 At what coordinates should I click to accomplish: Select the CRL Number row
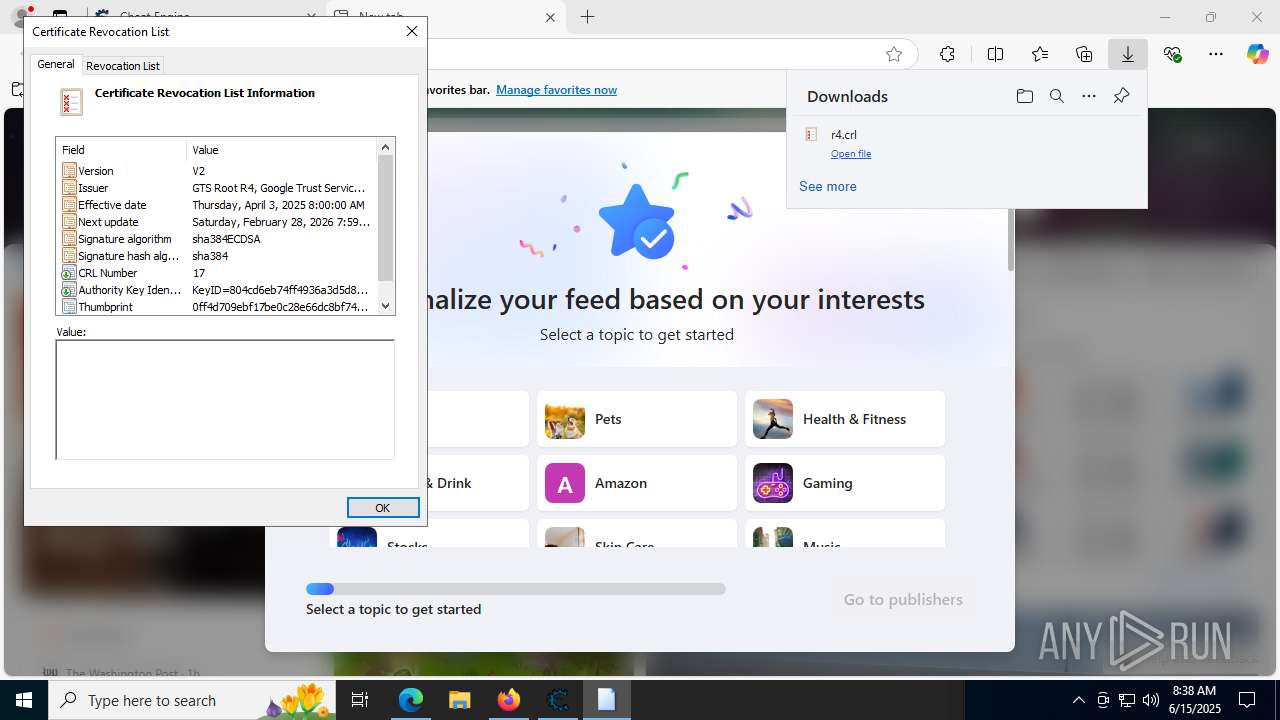click(217, 273)
